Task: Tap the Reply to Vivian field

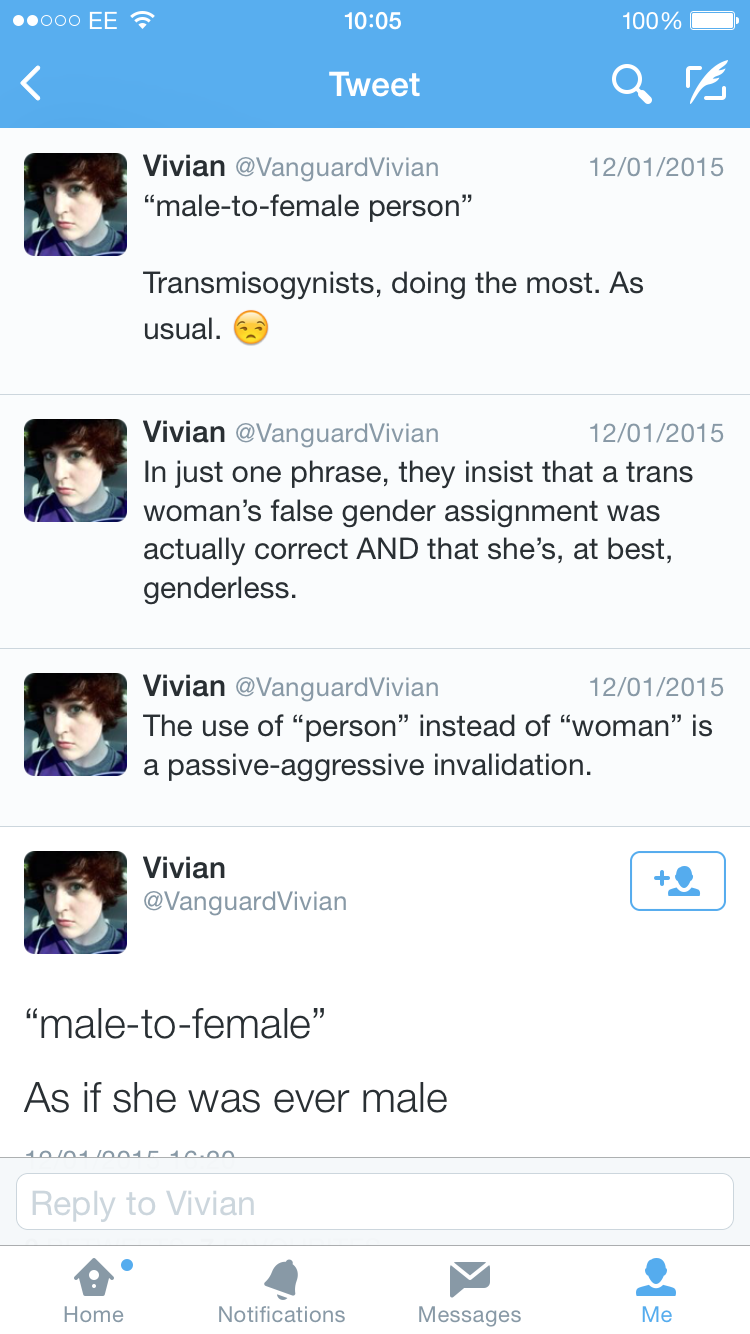Action: [x=375, y=1202]
